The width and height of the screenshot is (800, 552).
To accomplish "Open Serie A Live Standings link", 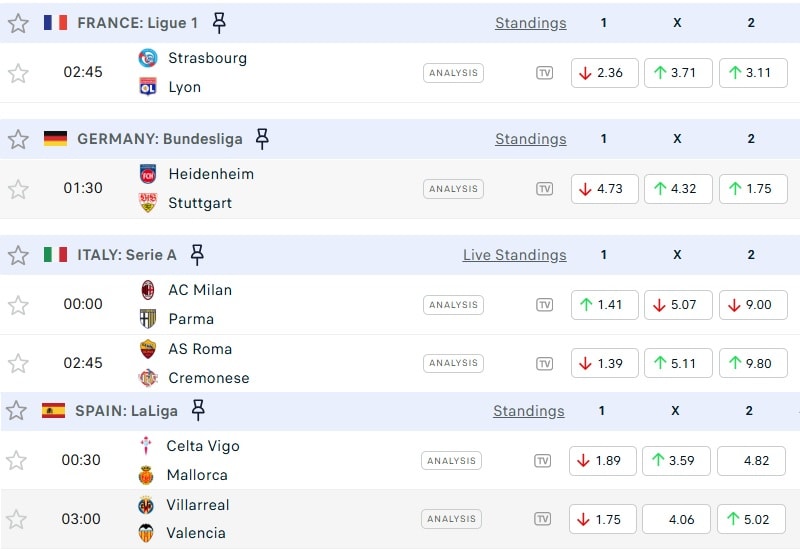I will coord(514,255).
